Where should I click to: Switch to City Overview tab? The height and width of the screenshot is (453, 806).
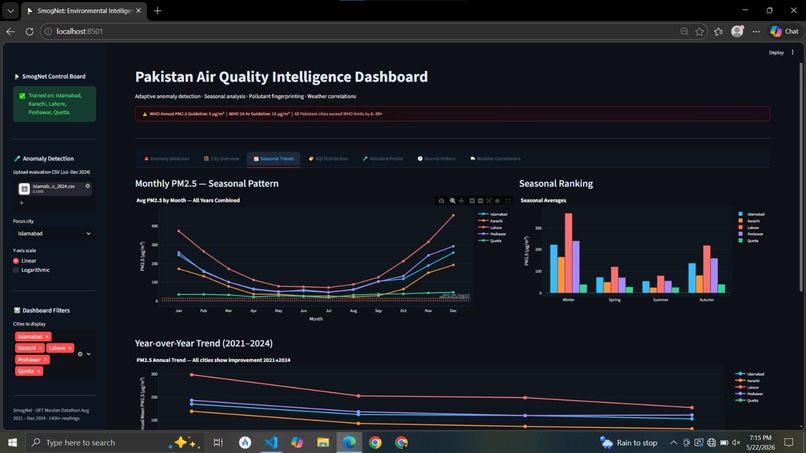coord(222,159)
